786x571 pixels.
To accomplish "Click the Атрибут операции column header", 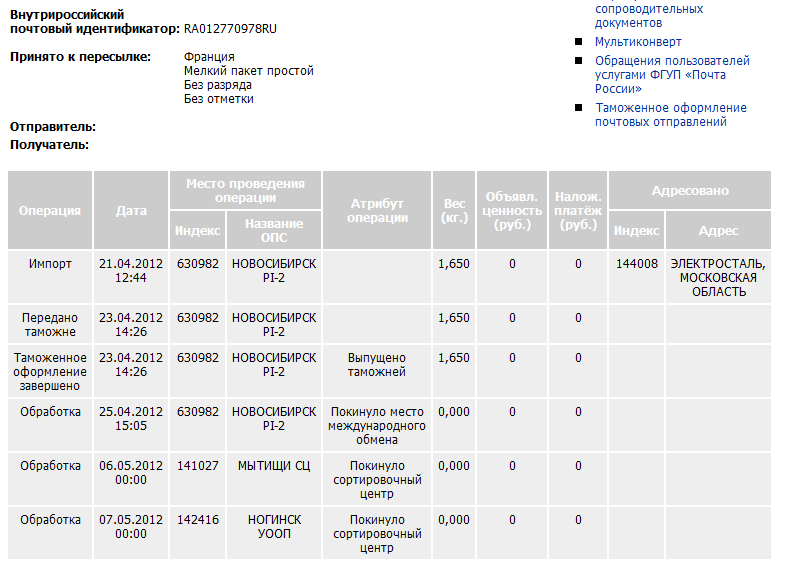I will point(377,211).
